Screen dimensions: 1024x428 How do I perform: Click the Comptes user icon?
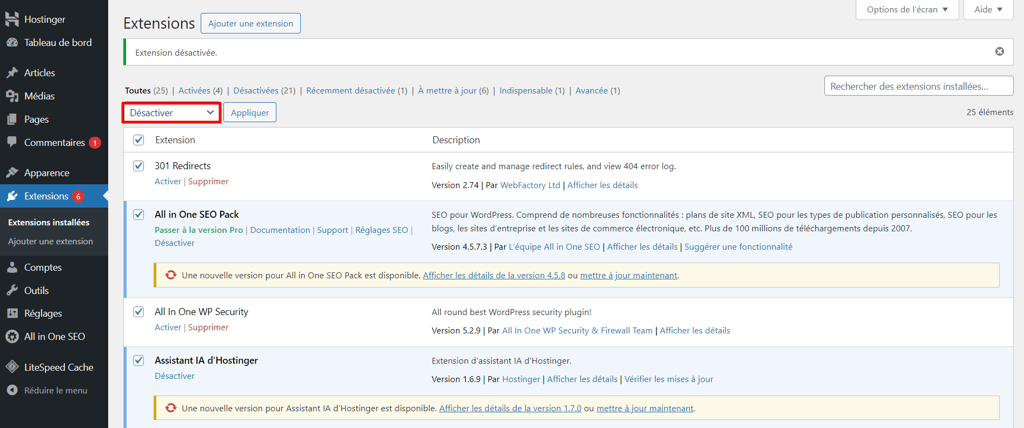pyautogui.click(x=12, y=267)
